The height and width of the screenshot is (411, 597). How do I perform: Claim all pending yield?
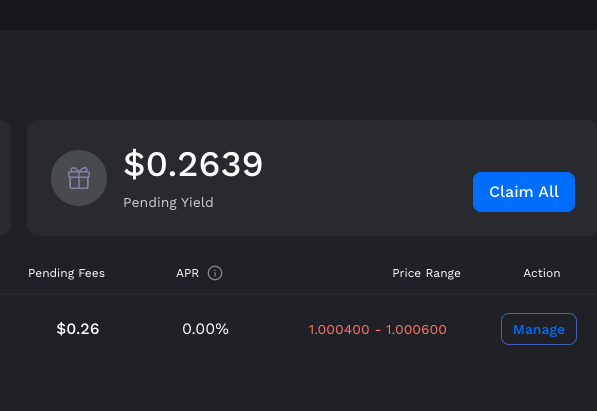[x=524, y=192]
